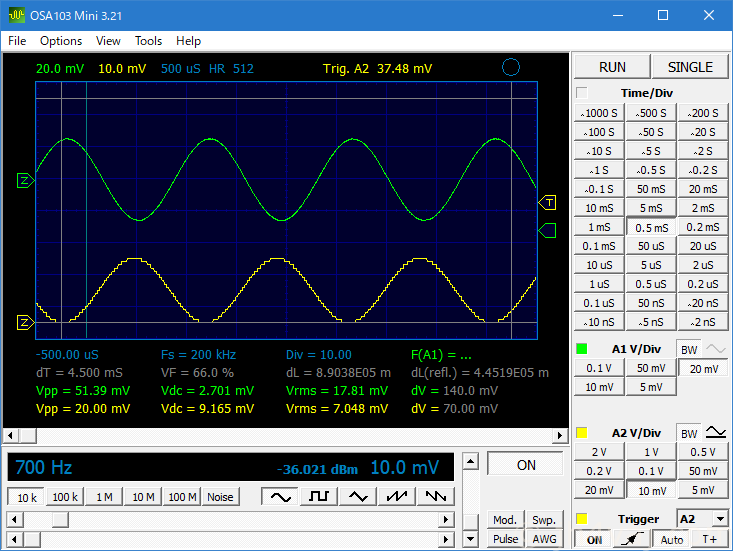Set A1 V/Div to 5 mV
Image resolution: width=733 pixels, height=551 pixels.
point(651,387)
